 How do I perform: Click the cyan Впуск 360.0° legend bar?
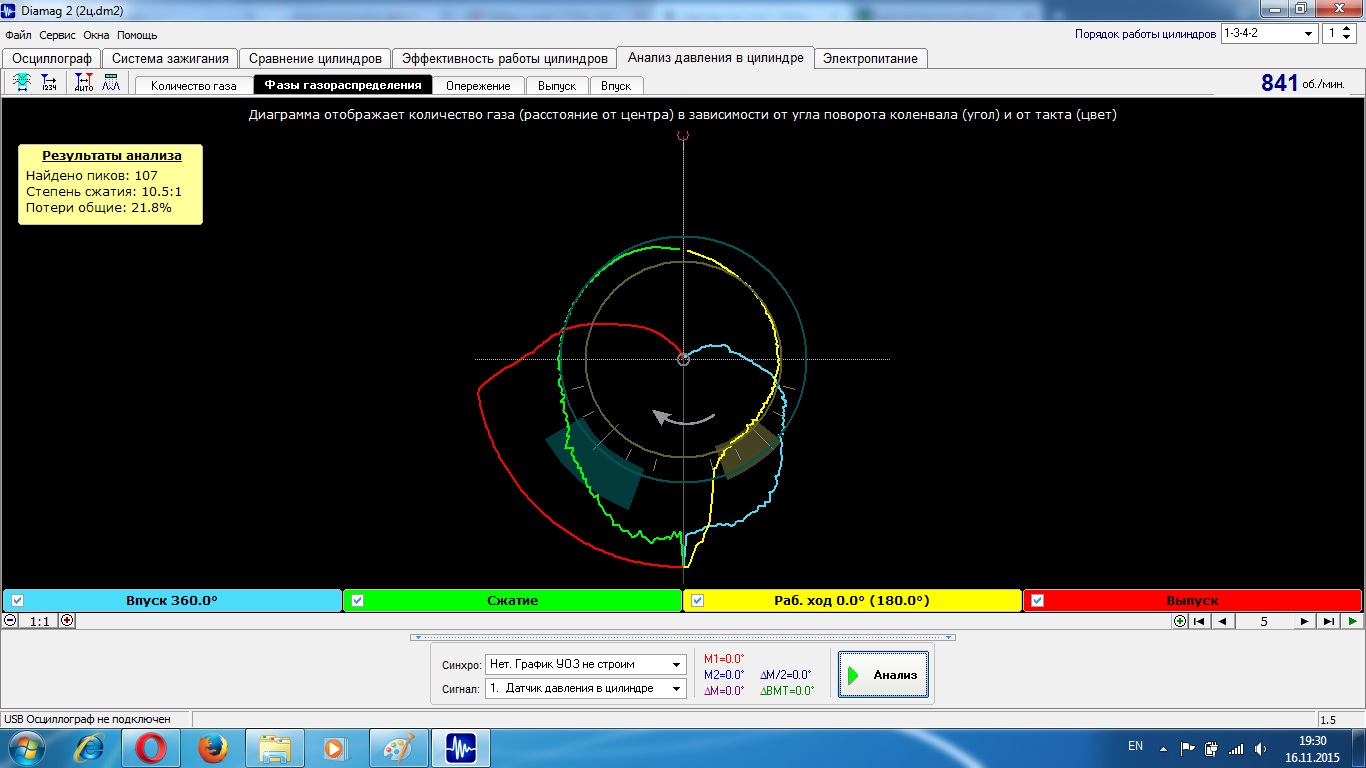pyautogui.click(x=172, y=601)
